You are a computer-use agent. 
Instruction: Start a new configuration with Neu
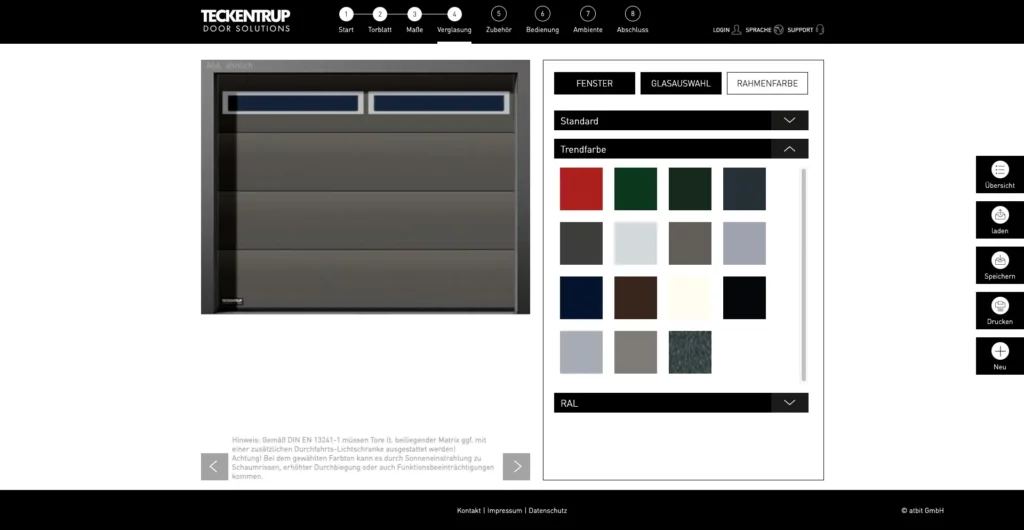[x=999, y=352]
